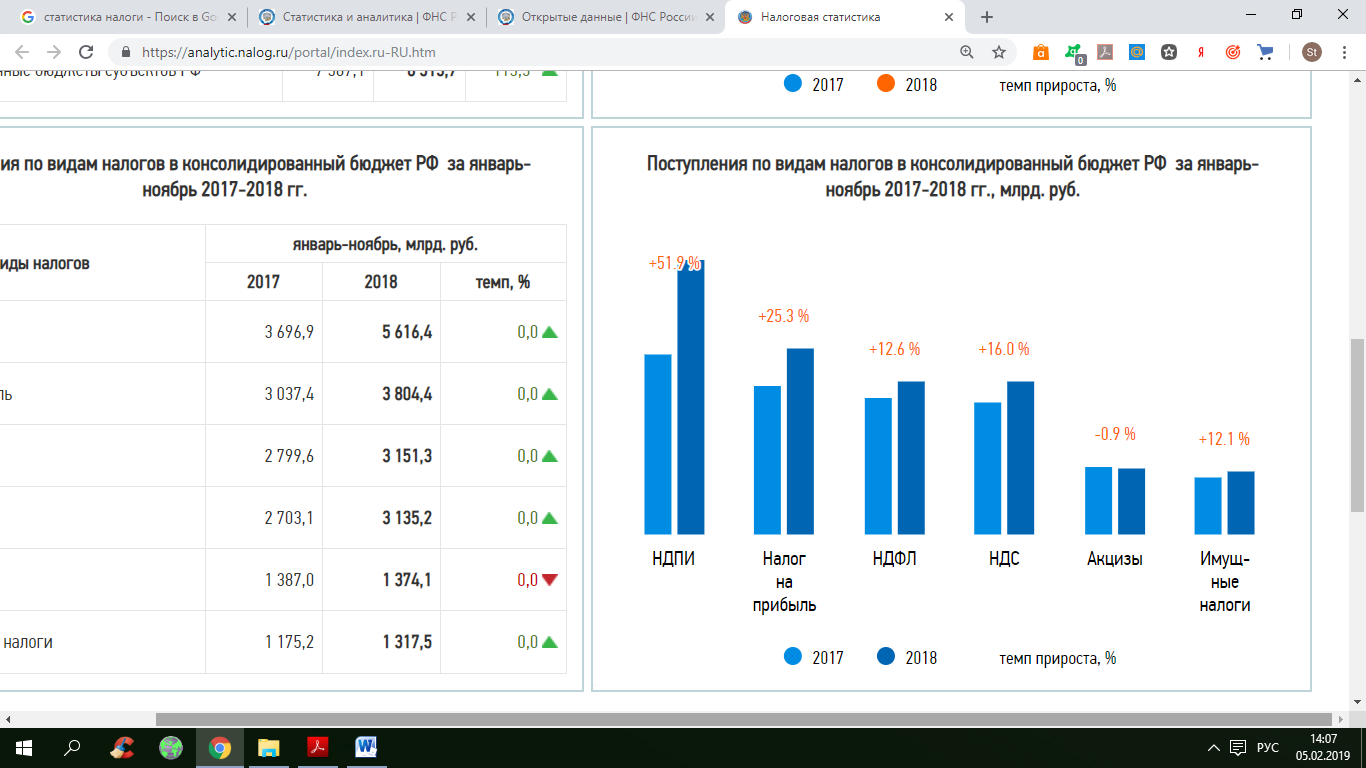Toggle the orange 2018 series in upper legend
Screen dimensions: 1366x768
pyautogui.click(x=907, y=84)
